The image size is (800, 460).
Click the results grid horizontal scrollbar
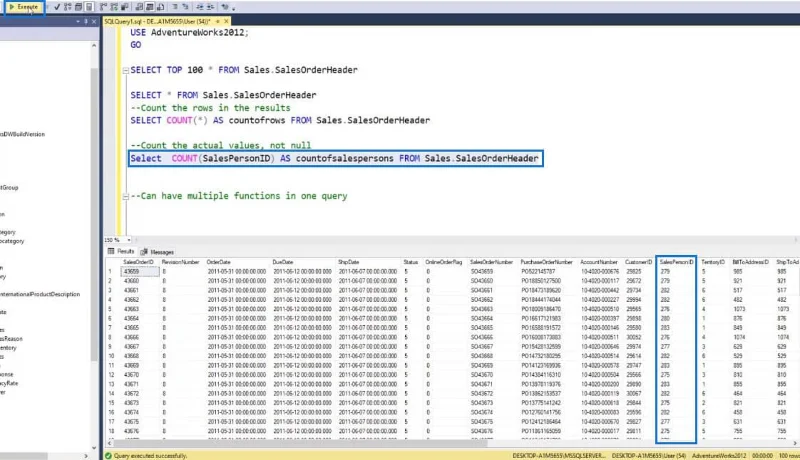(301, 444)
